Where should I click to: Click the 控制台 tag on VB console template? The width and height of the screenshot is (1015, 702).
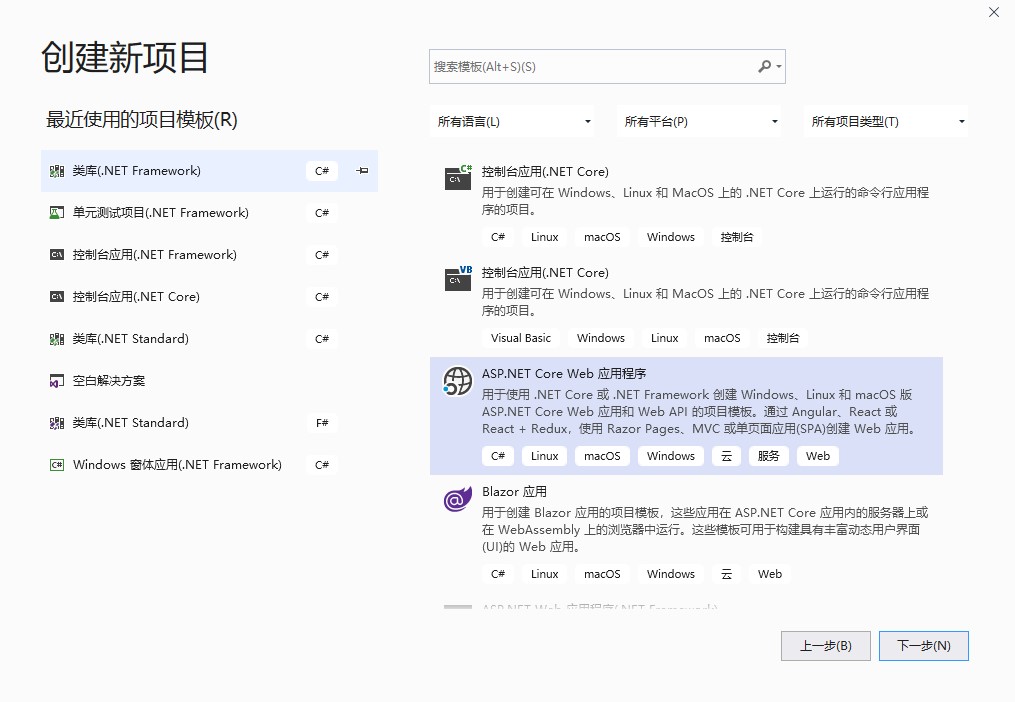(783, 338)
